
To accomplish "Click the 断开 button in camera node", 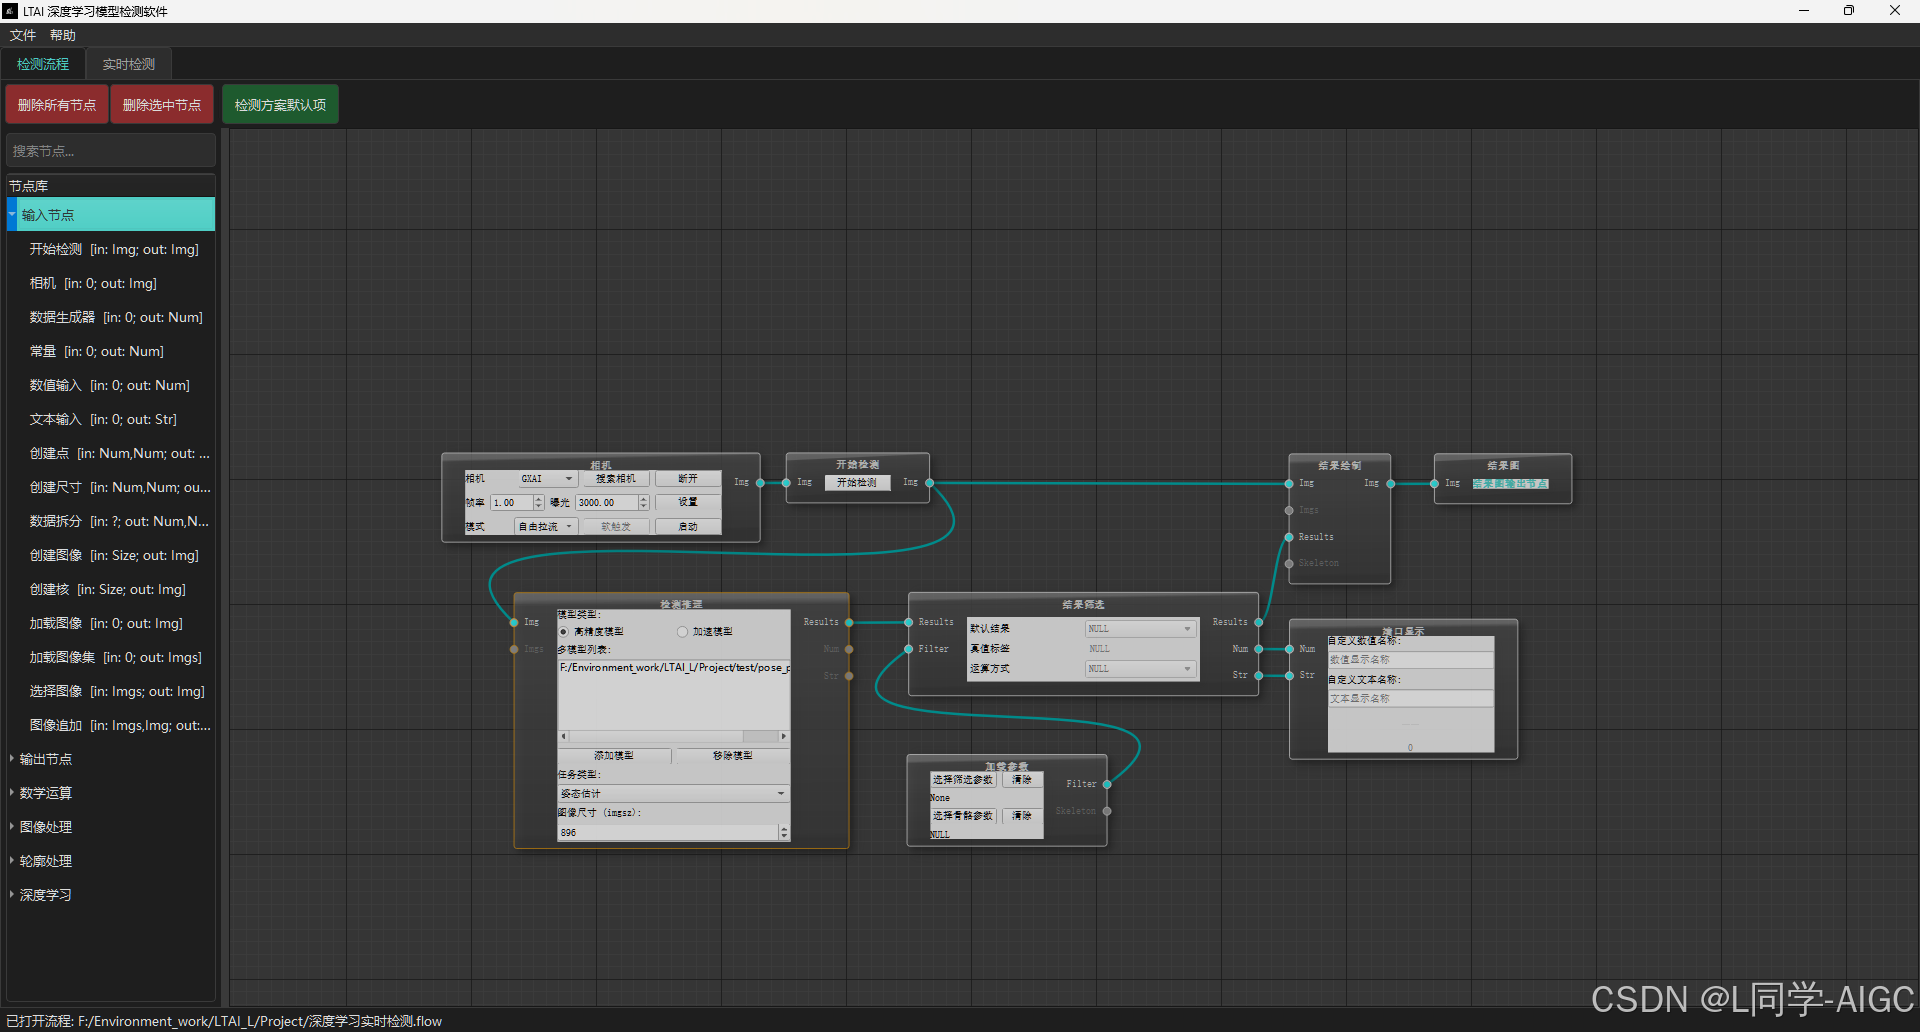I will coord(688,479).
